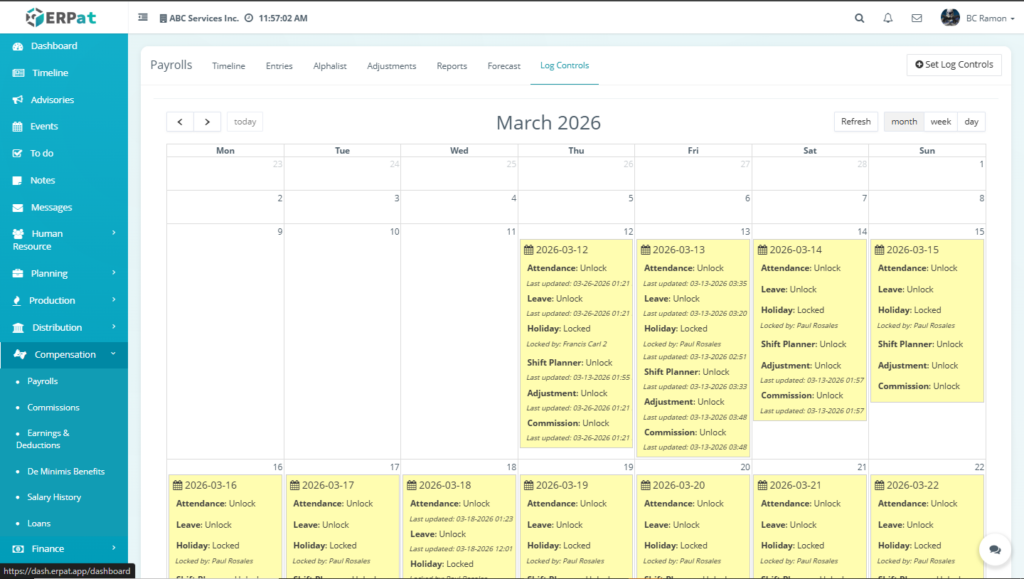The height and width of the screenshot is (579, 1024).
Task: Switch to the Timeline payroll tab
Action: [x=229, y=66]
